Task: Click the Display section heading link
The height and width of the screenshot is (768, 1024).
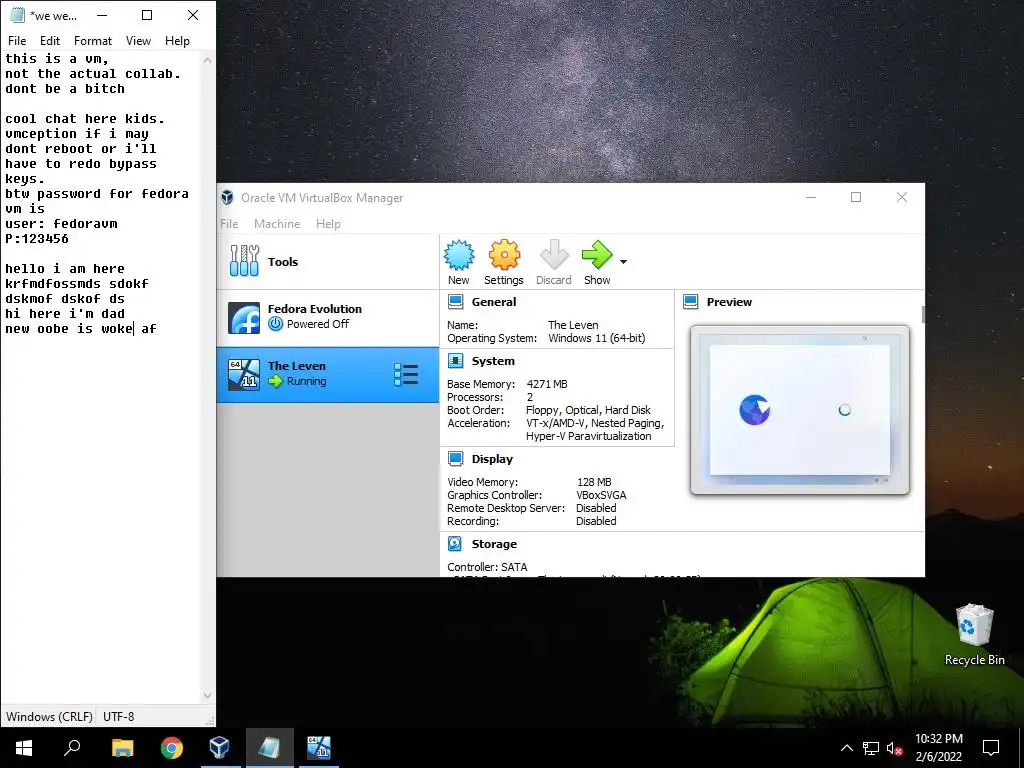Action: tap(492, 458)
